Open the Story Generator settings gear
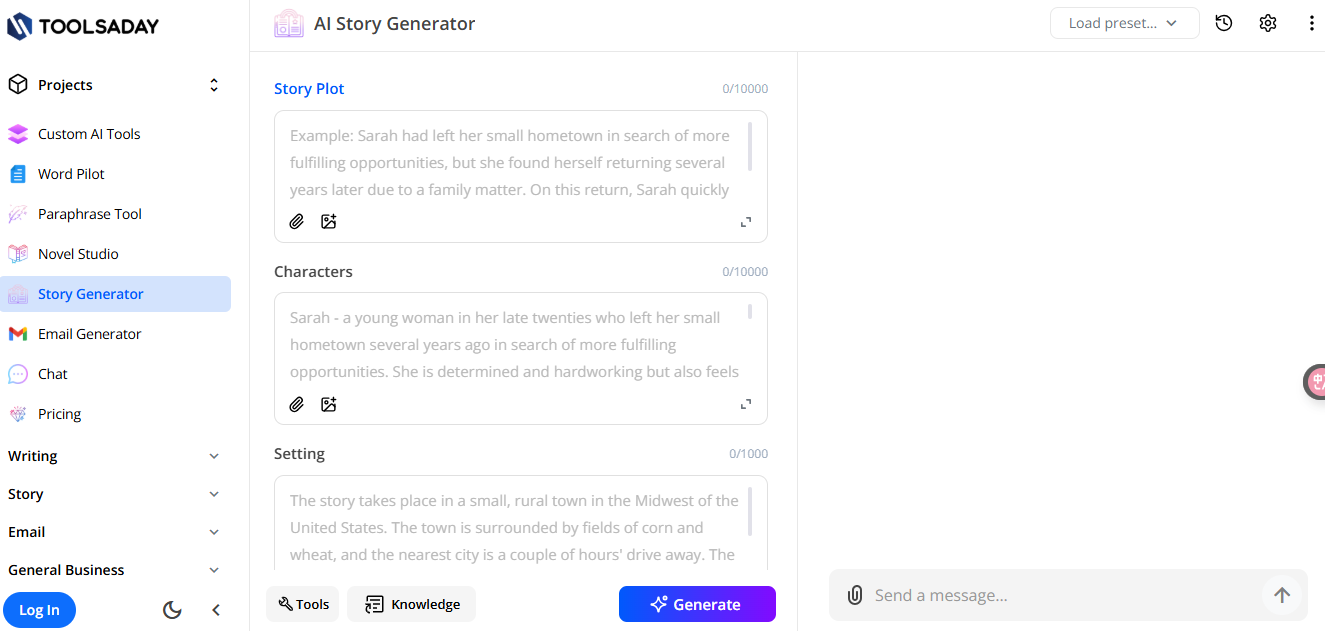 [x=1267, y=22]
